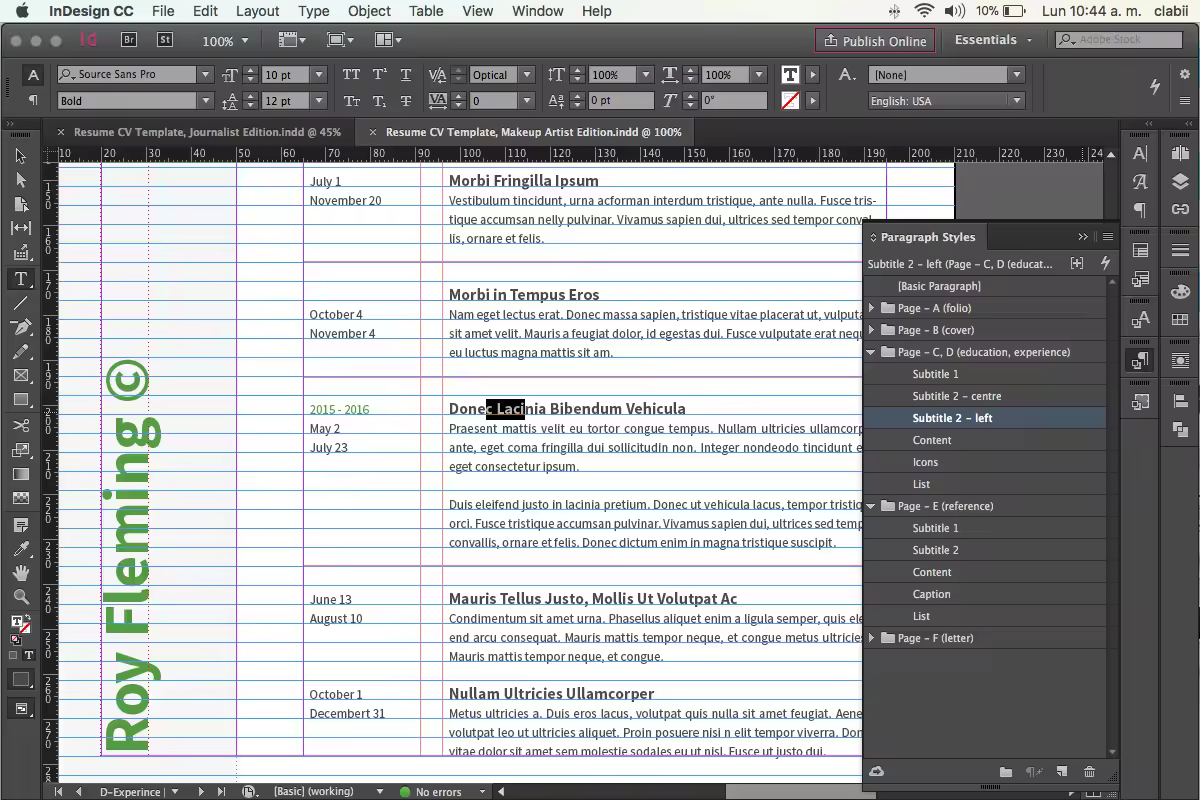
Task: Open Adobe Bridge with the Br icon
Action: coord(129,40)
